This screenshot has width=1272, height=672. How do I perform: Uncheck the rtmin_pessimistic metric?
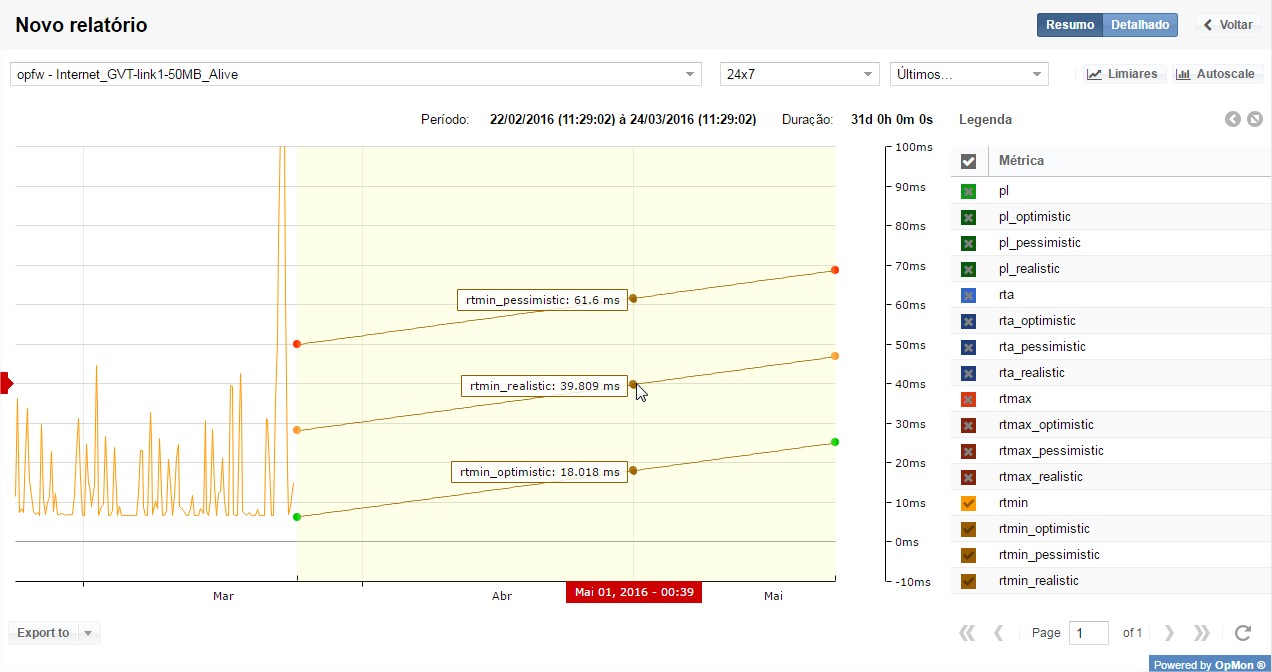[x=968, y=555]
